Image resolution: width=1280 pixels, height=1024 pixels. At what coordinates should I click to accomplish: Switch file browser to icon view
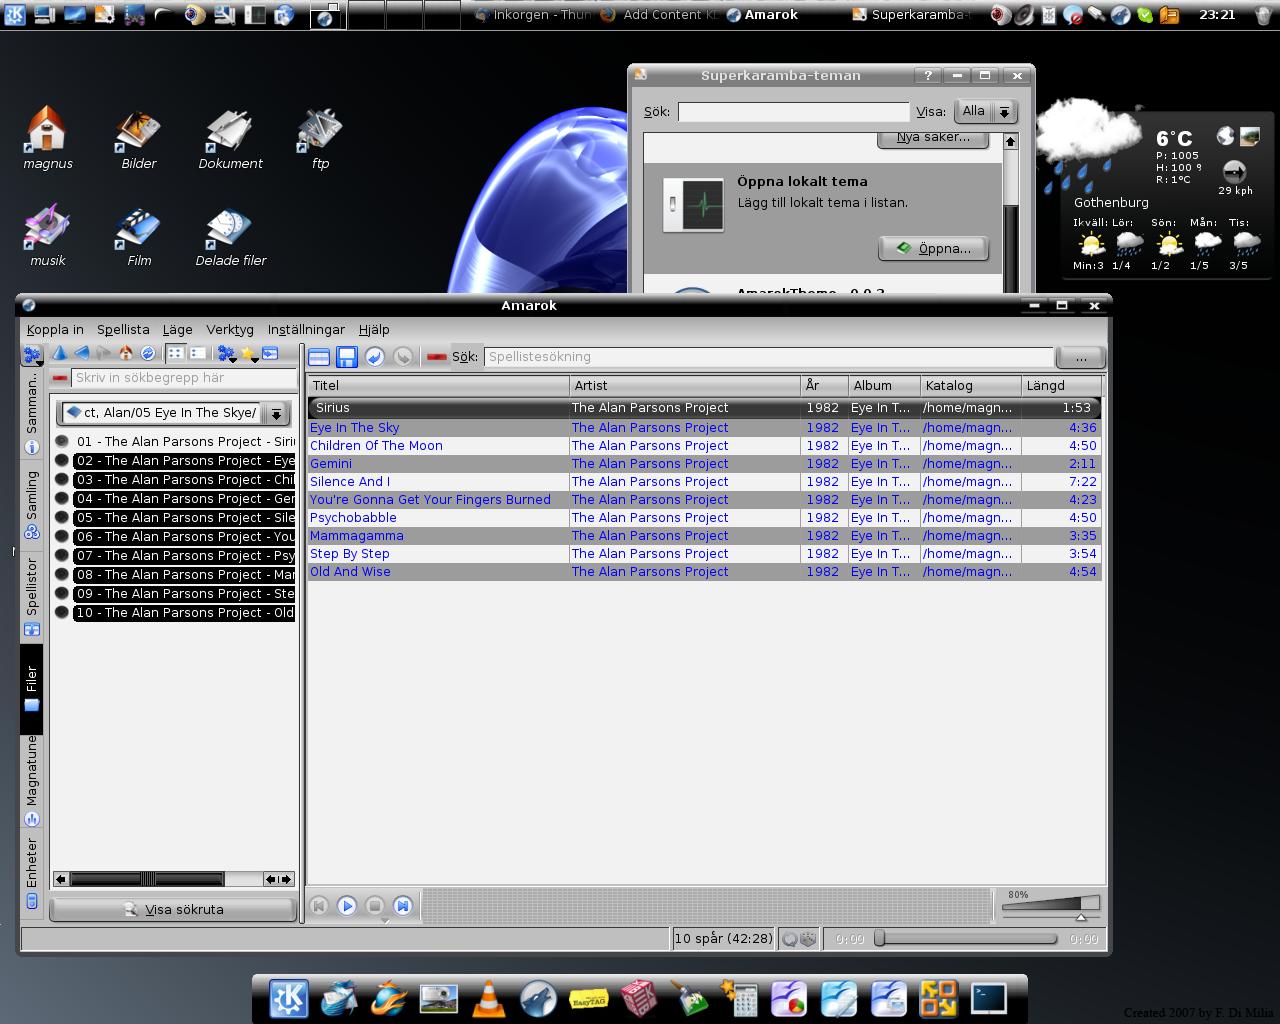175,353
